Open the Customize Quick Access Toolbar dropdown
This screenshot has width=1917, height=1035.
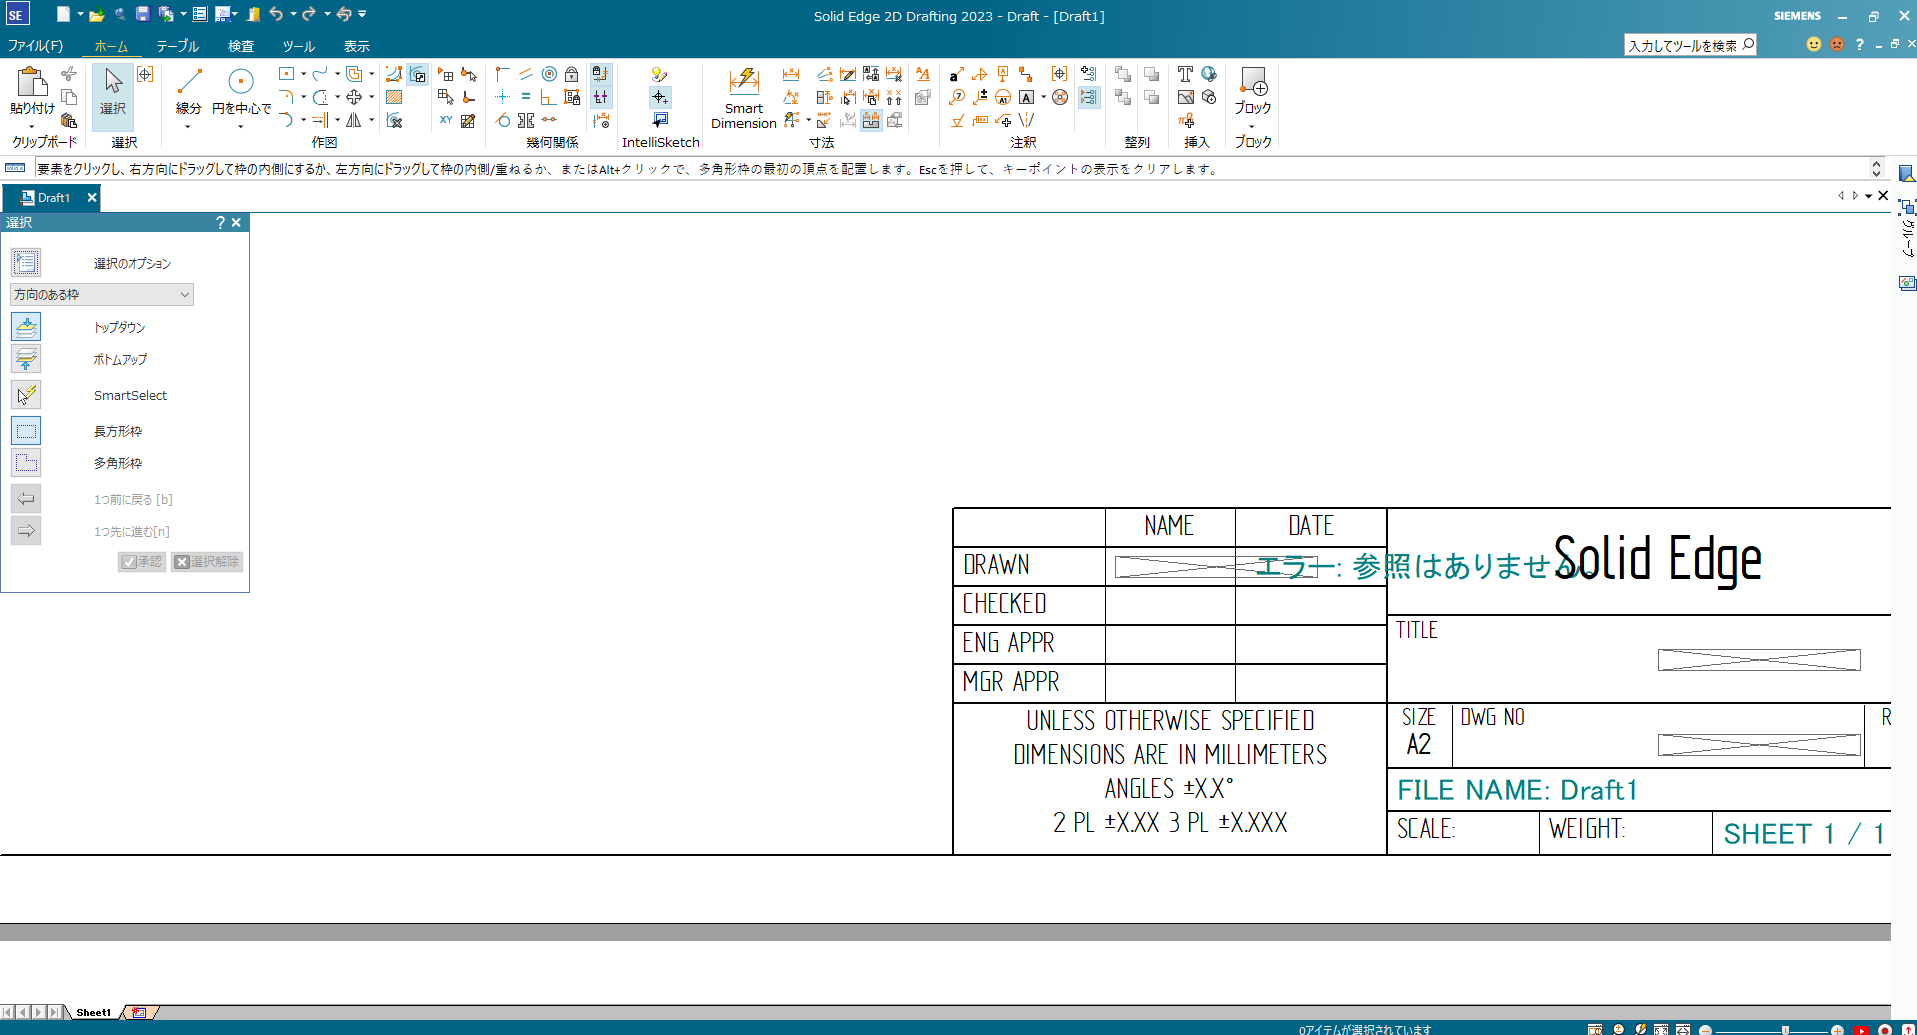tap(362, 14)
